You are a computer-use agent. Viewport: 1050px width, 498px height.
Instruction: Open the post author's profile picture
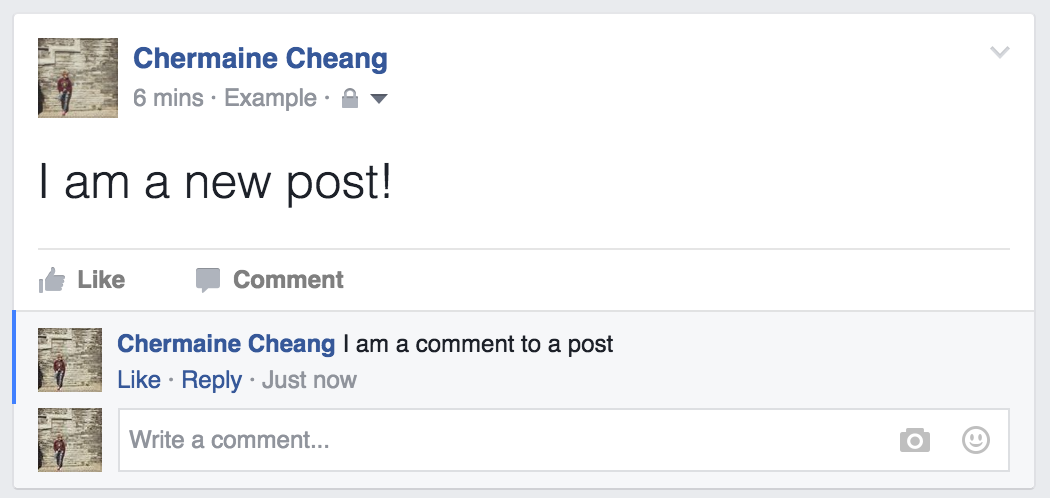tap(78, 78)
